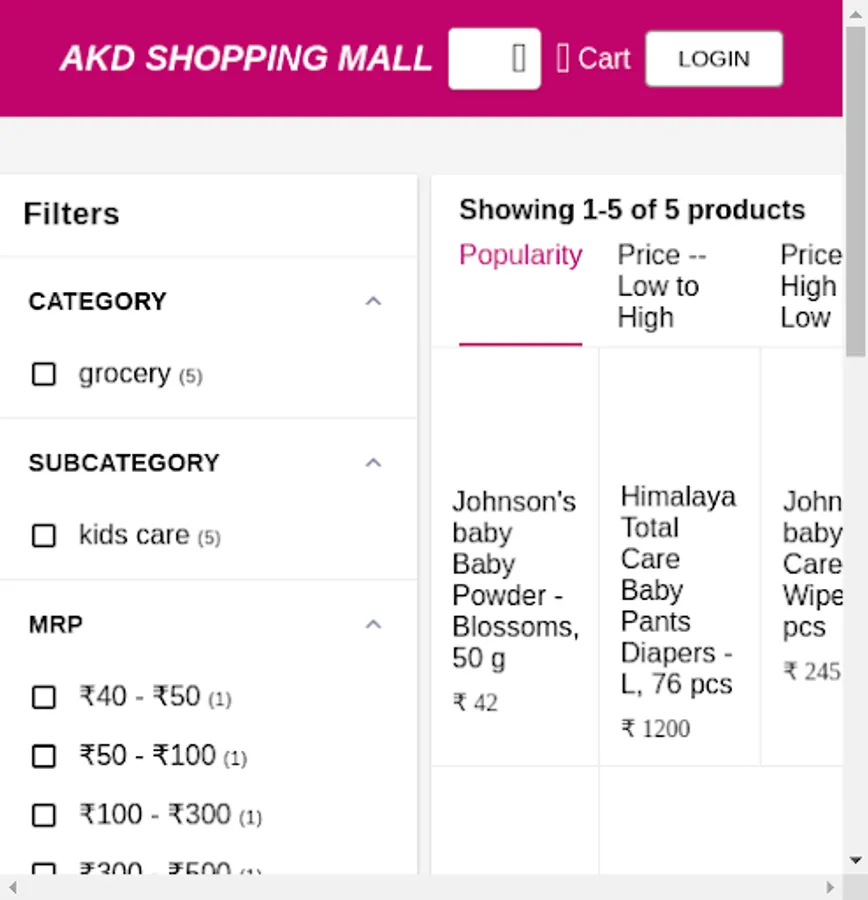Open Himalaya Total Care Baby Pants Diapers
Viewport: 868px width, 900px height.
(677, 590)
